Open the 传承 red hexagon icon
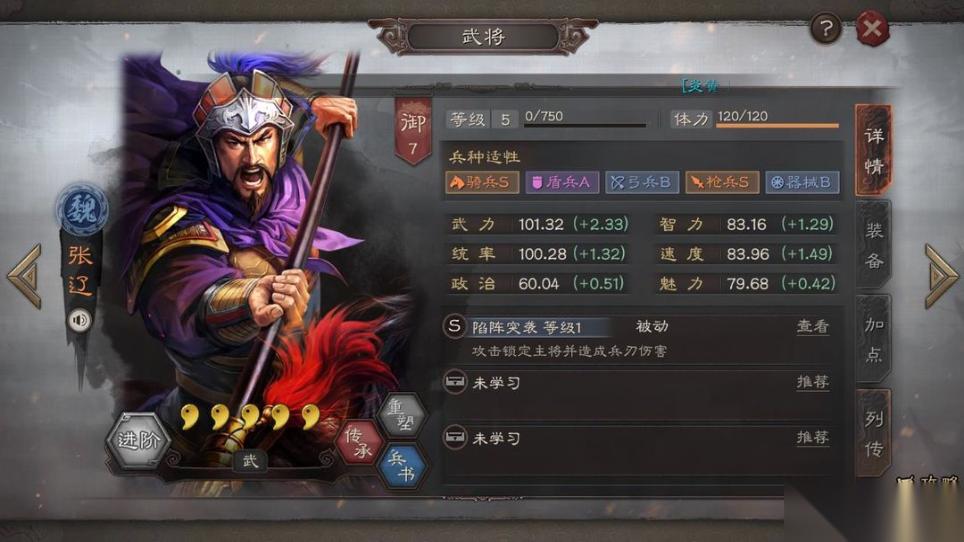This screenshot has width=964, height=542. pyautogui.click(x=359, y=443)
